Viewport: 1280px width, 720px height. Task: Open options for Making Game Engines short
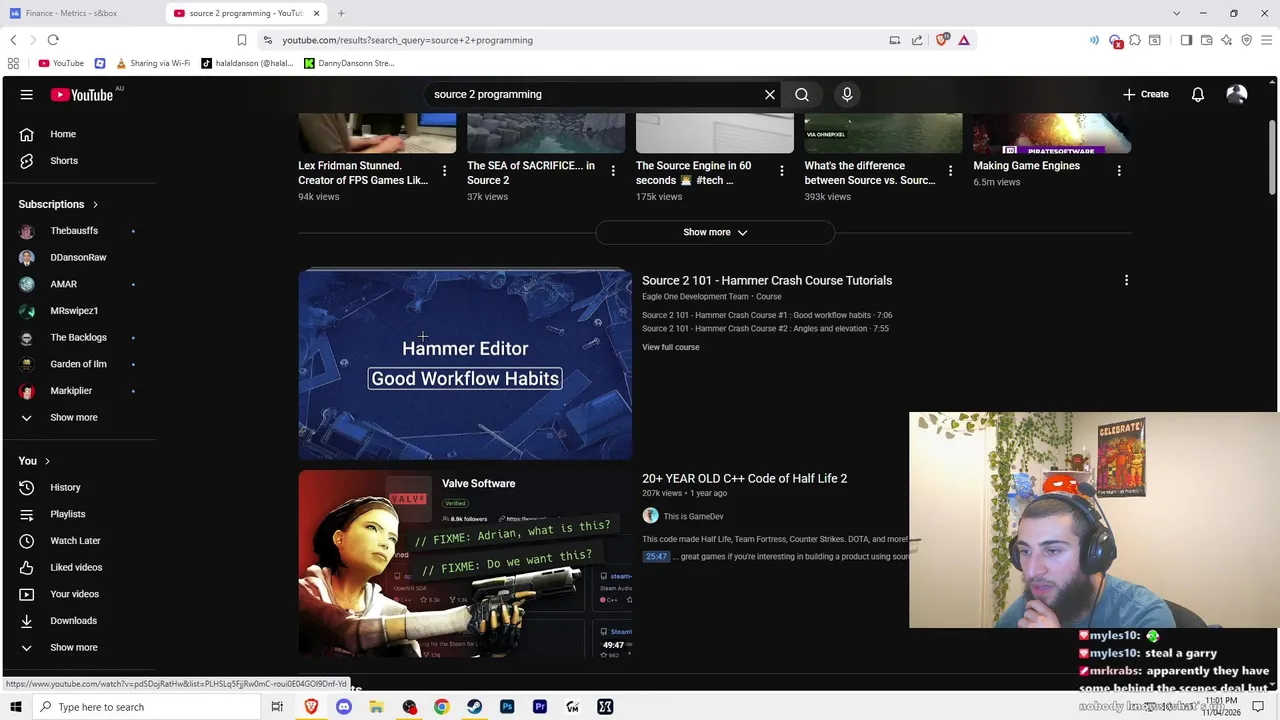[1119, 171]
